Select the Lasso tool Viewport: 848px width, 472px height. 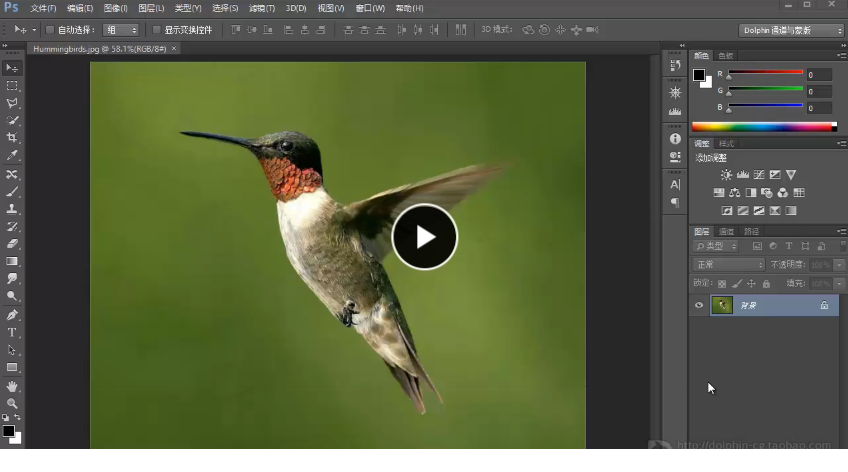click(x=12, y=103)
